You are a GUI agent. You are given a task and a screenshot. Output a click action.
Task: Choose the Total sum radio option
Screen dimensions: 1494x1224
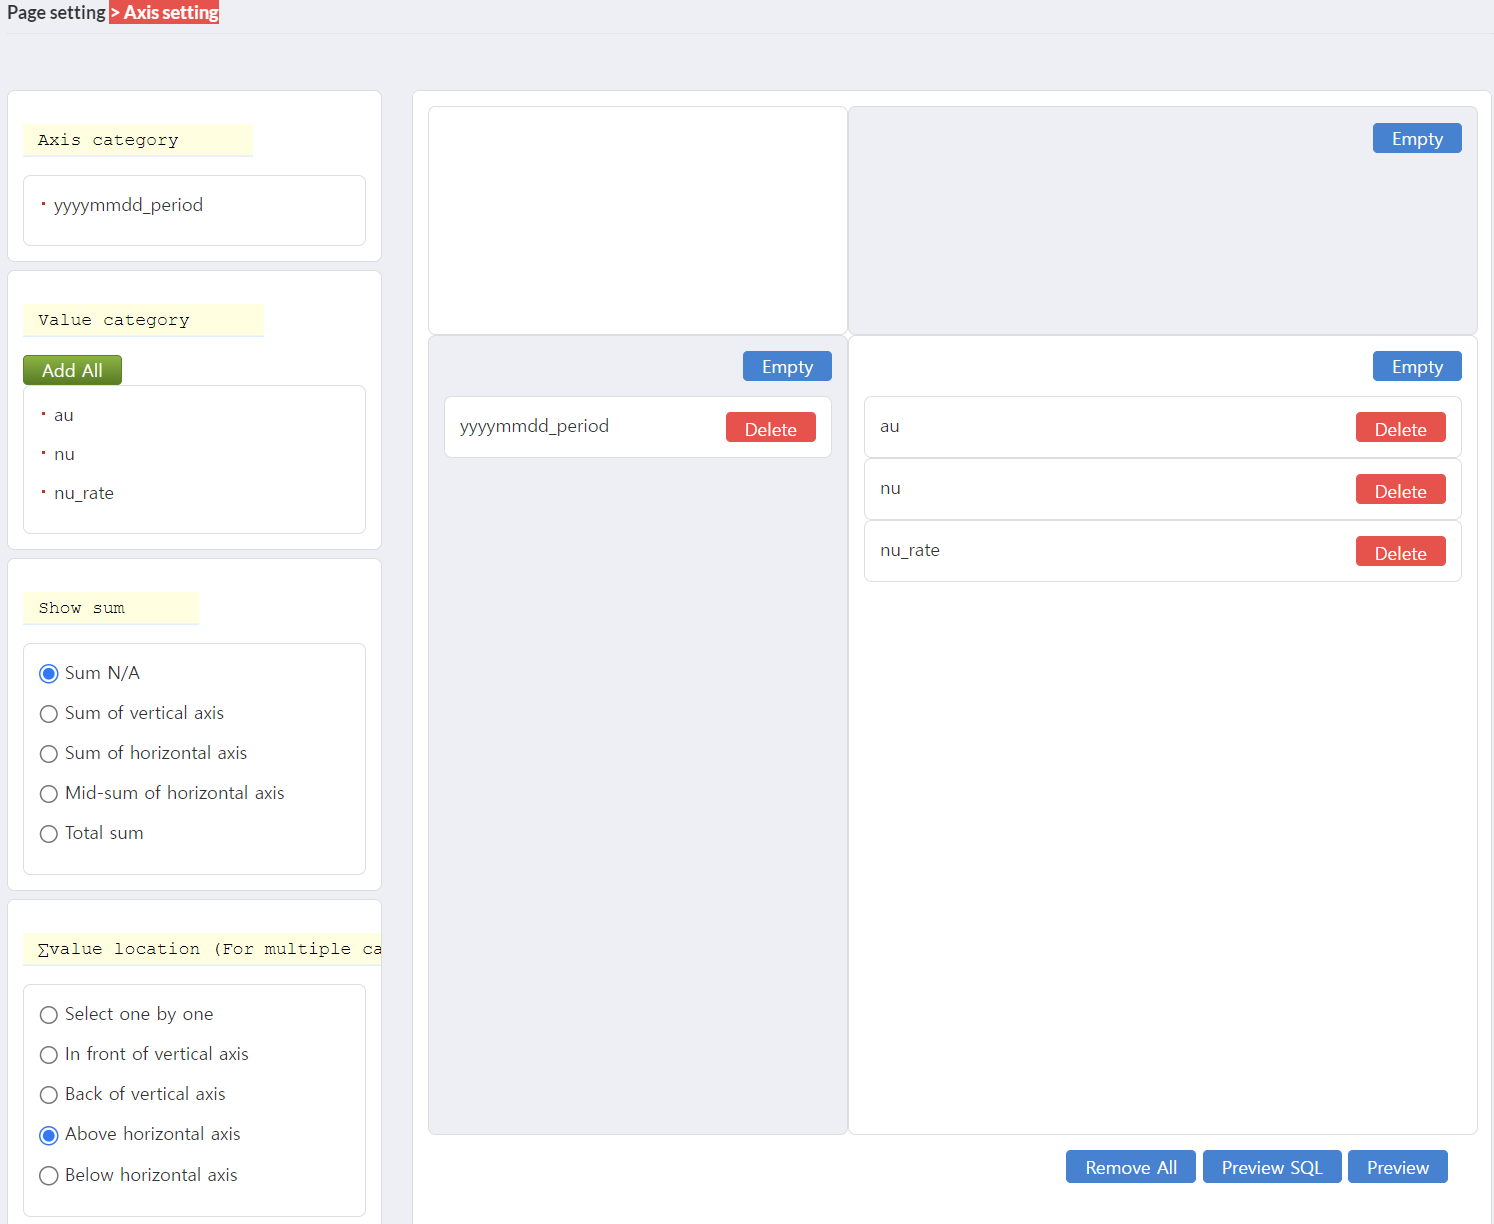[x=48, y=834]
